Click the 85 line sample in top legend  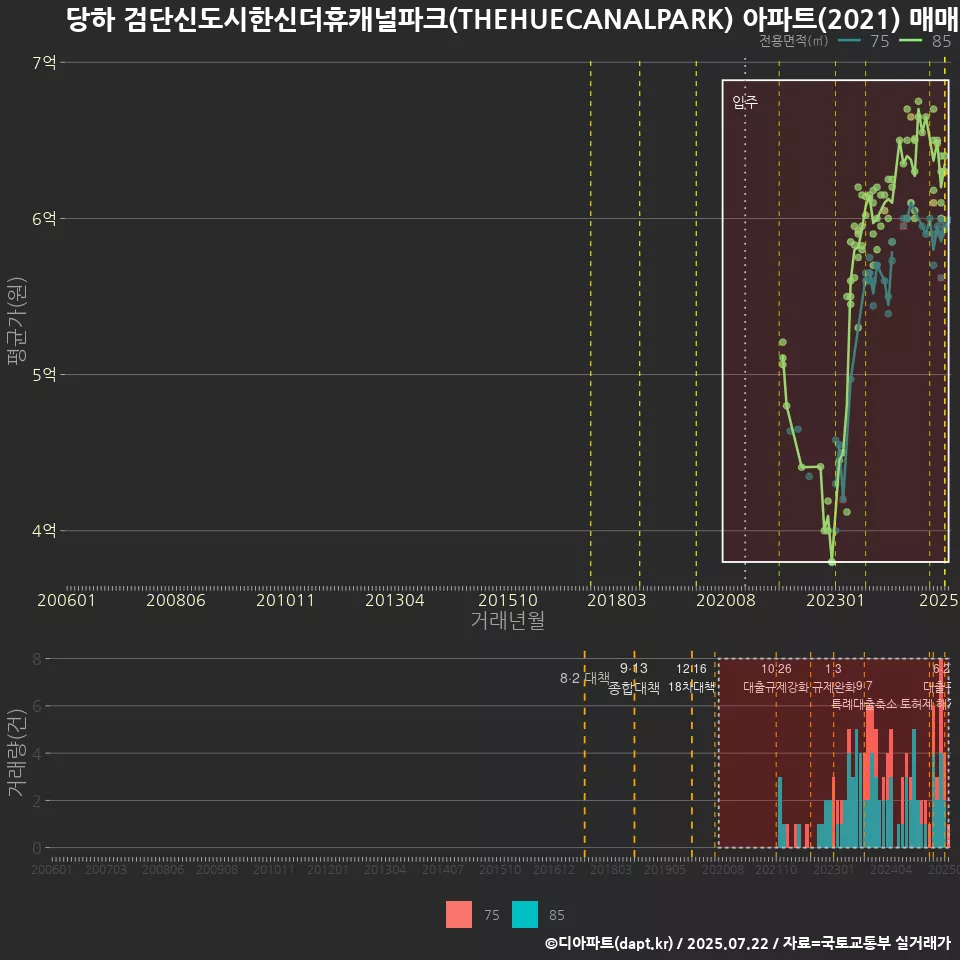click(x=910, y=41)
